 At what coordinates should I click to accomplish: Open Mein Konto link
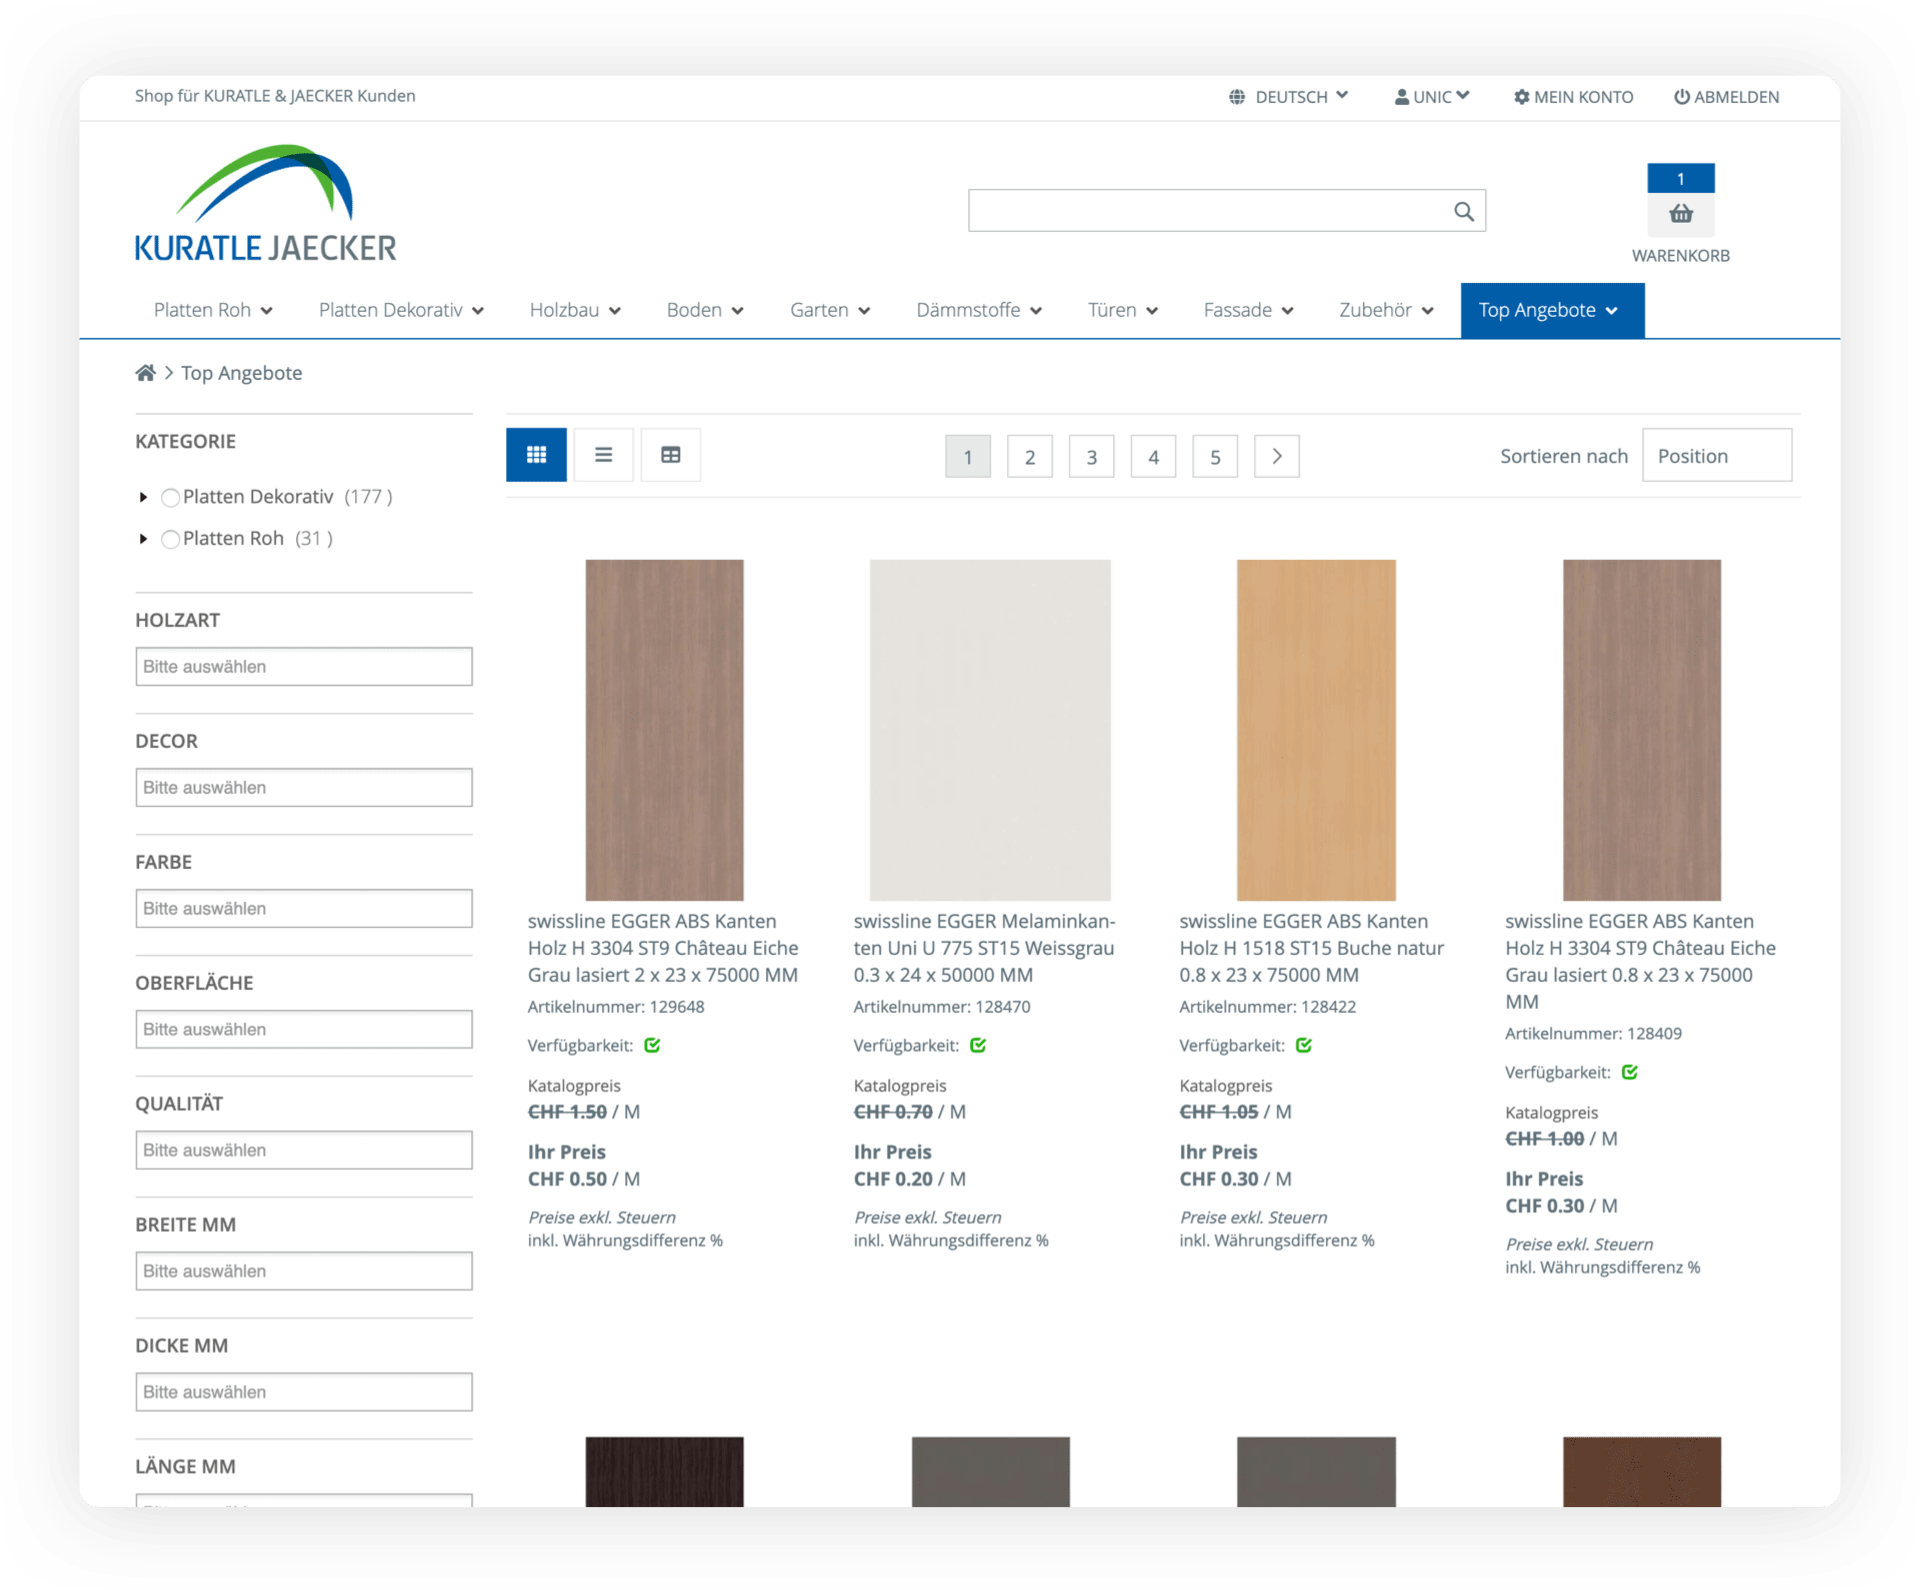[1573, 97]
